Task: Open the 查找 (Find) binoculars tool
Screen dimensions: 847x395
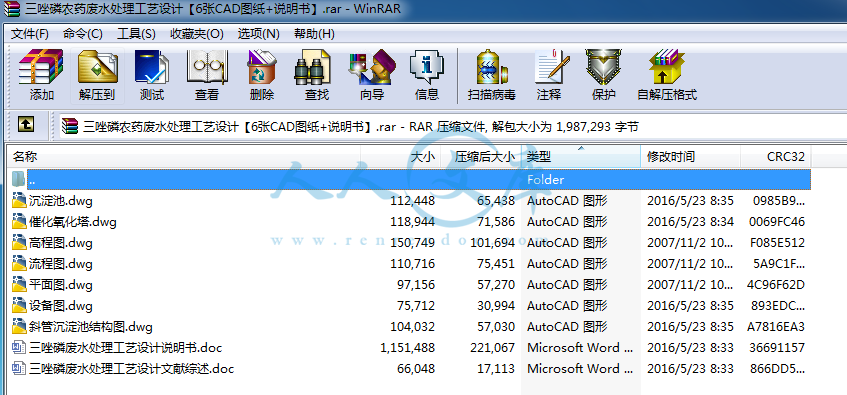Action: (317, 75)
